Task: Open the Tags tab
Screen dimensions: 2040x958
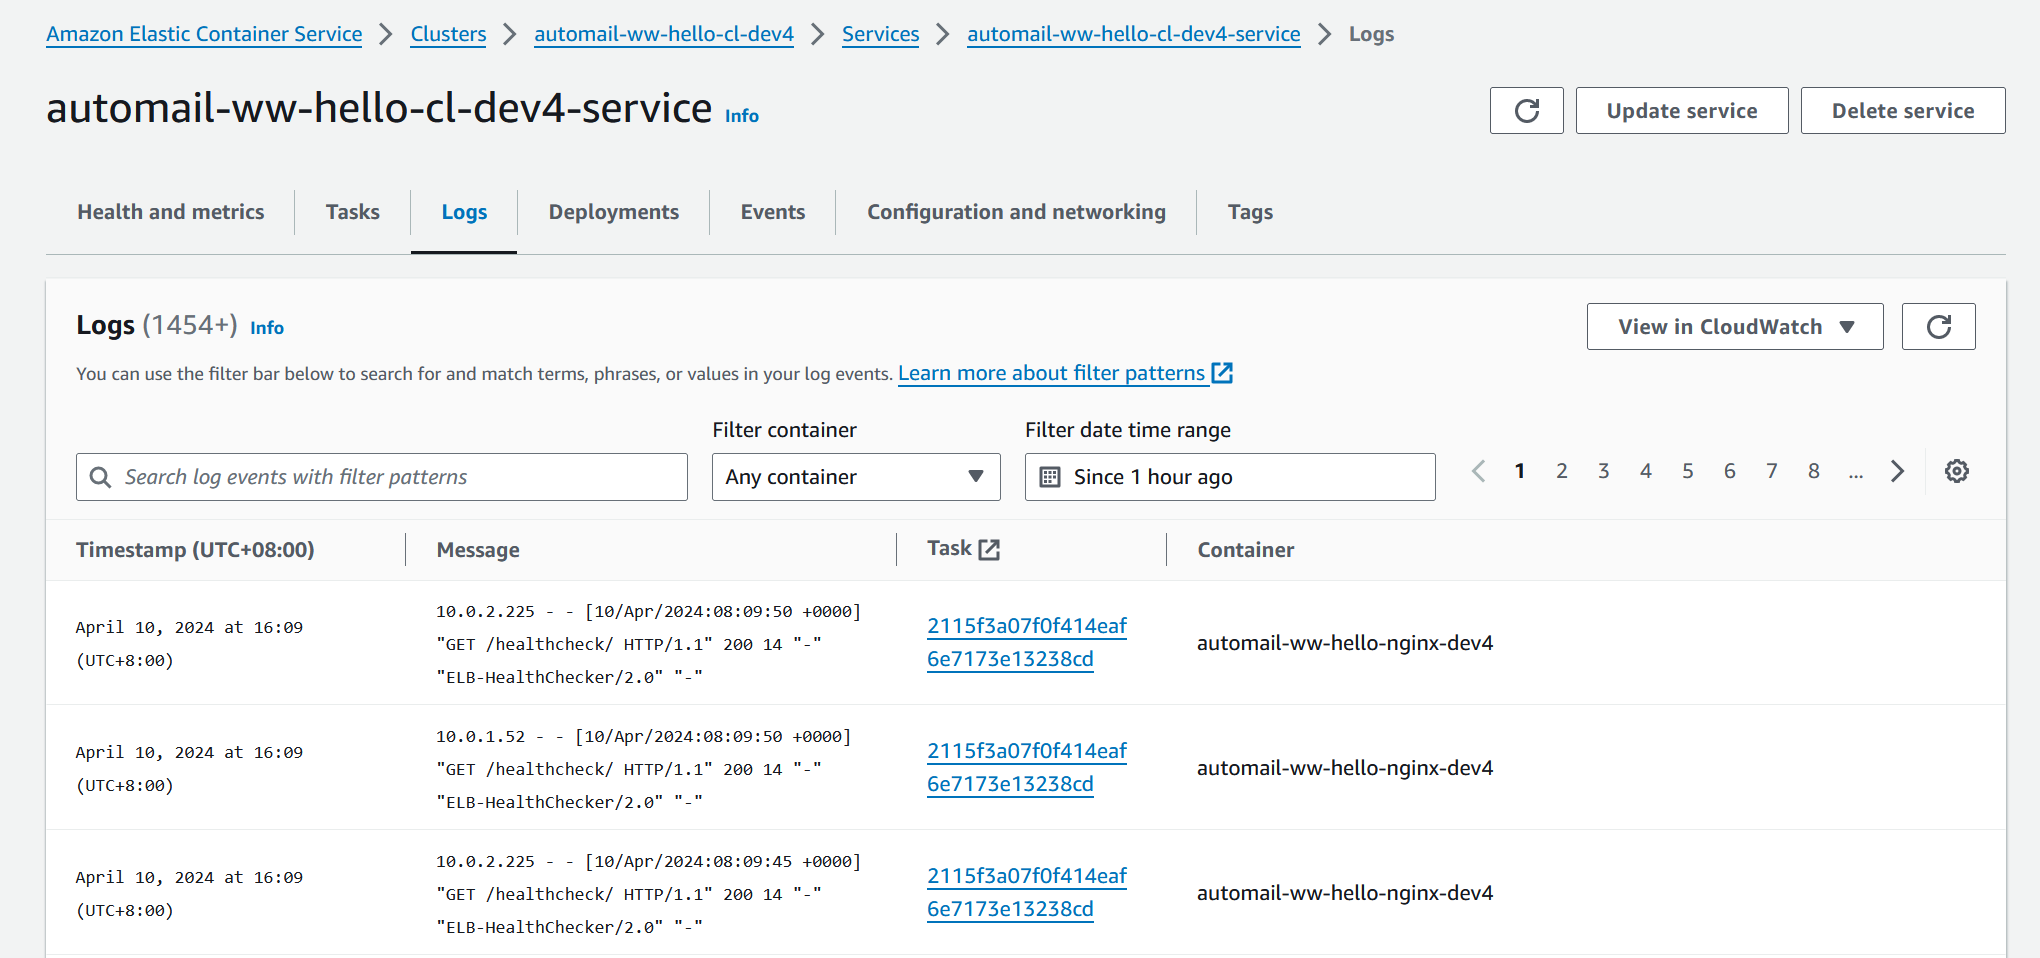Action: pos(1250,212)
